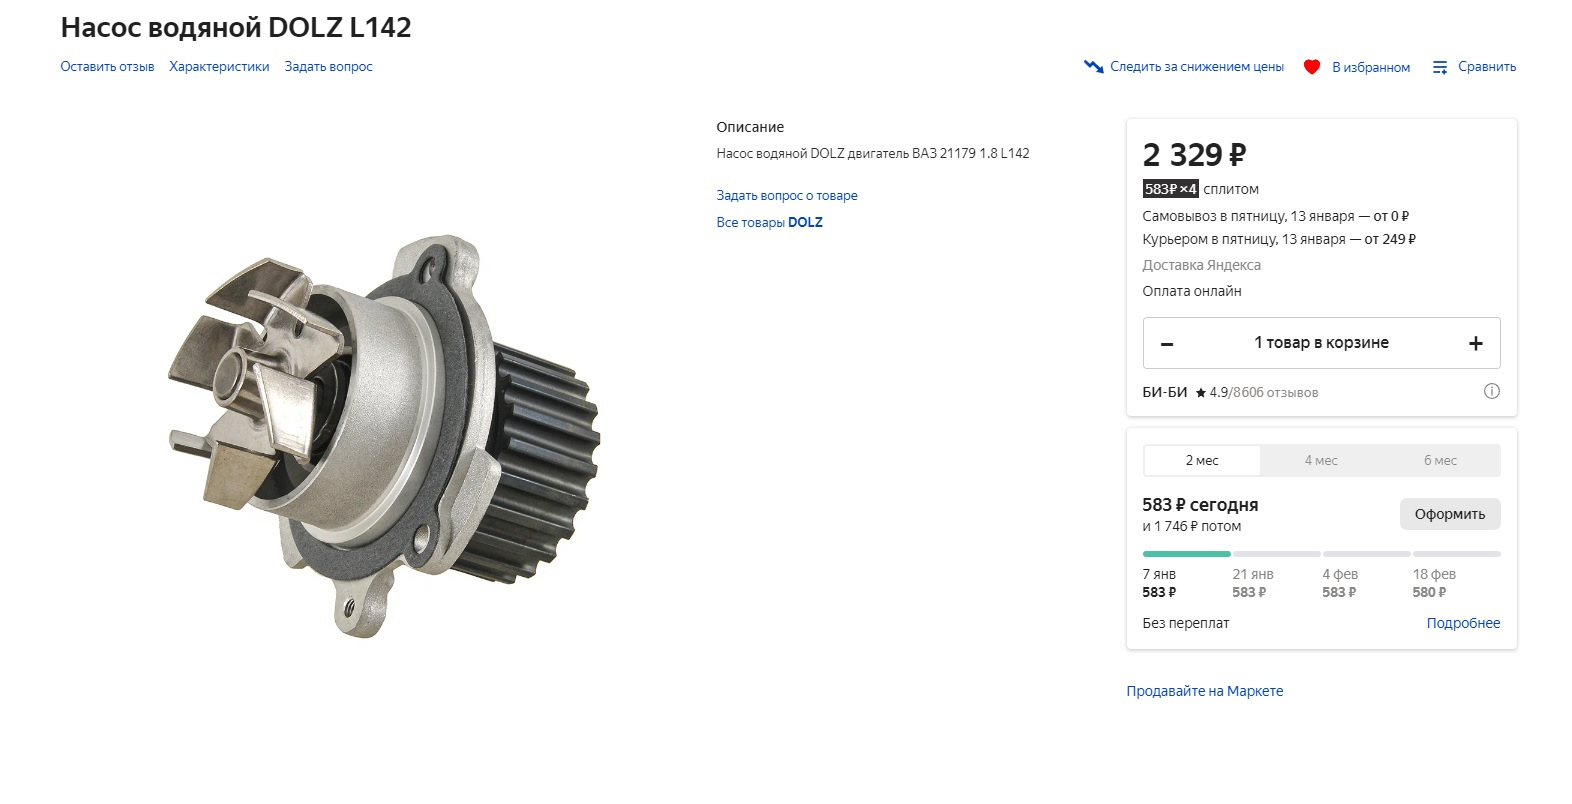Viewport: 1572px width, 804px height.
Task: Click the 583₽×4 split badge
Action: click(x=1170, y=189)
